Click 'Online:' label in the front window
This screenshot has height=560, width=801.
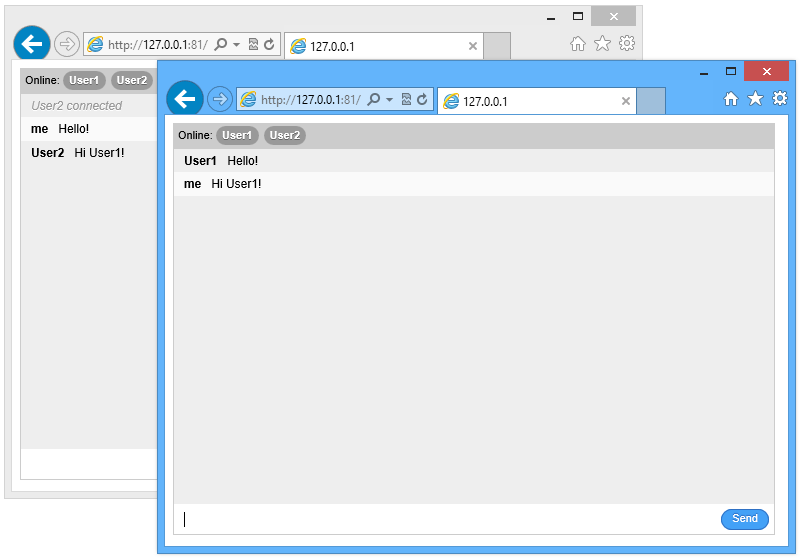[195, 135]
